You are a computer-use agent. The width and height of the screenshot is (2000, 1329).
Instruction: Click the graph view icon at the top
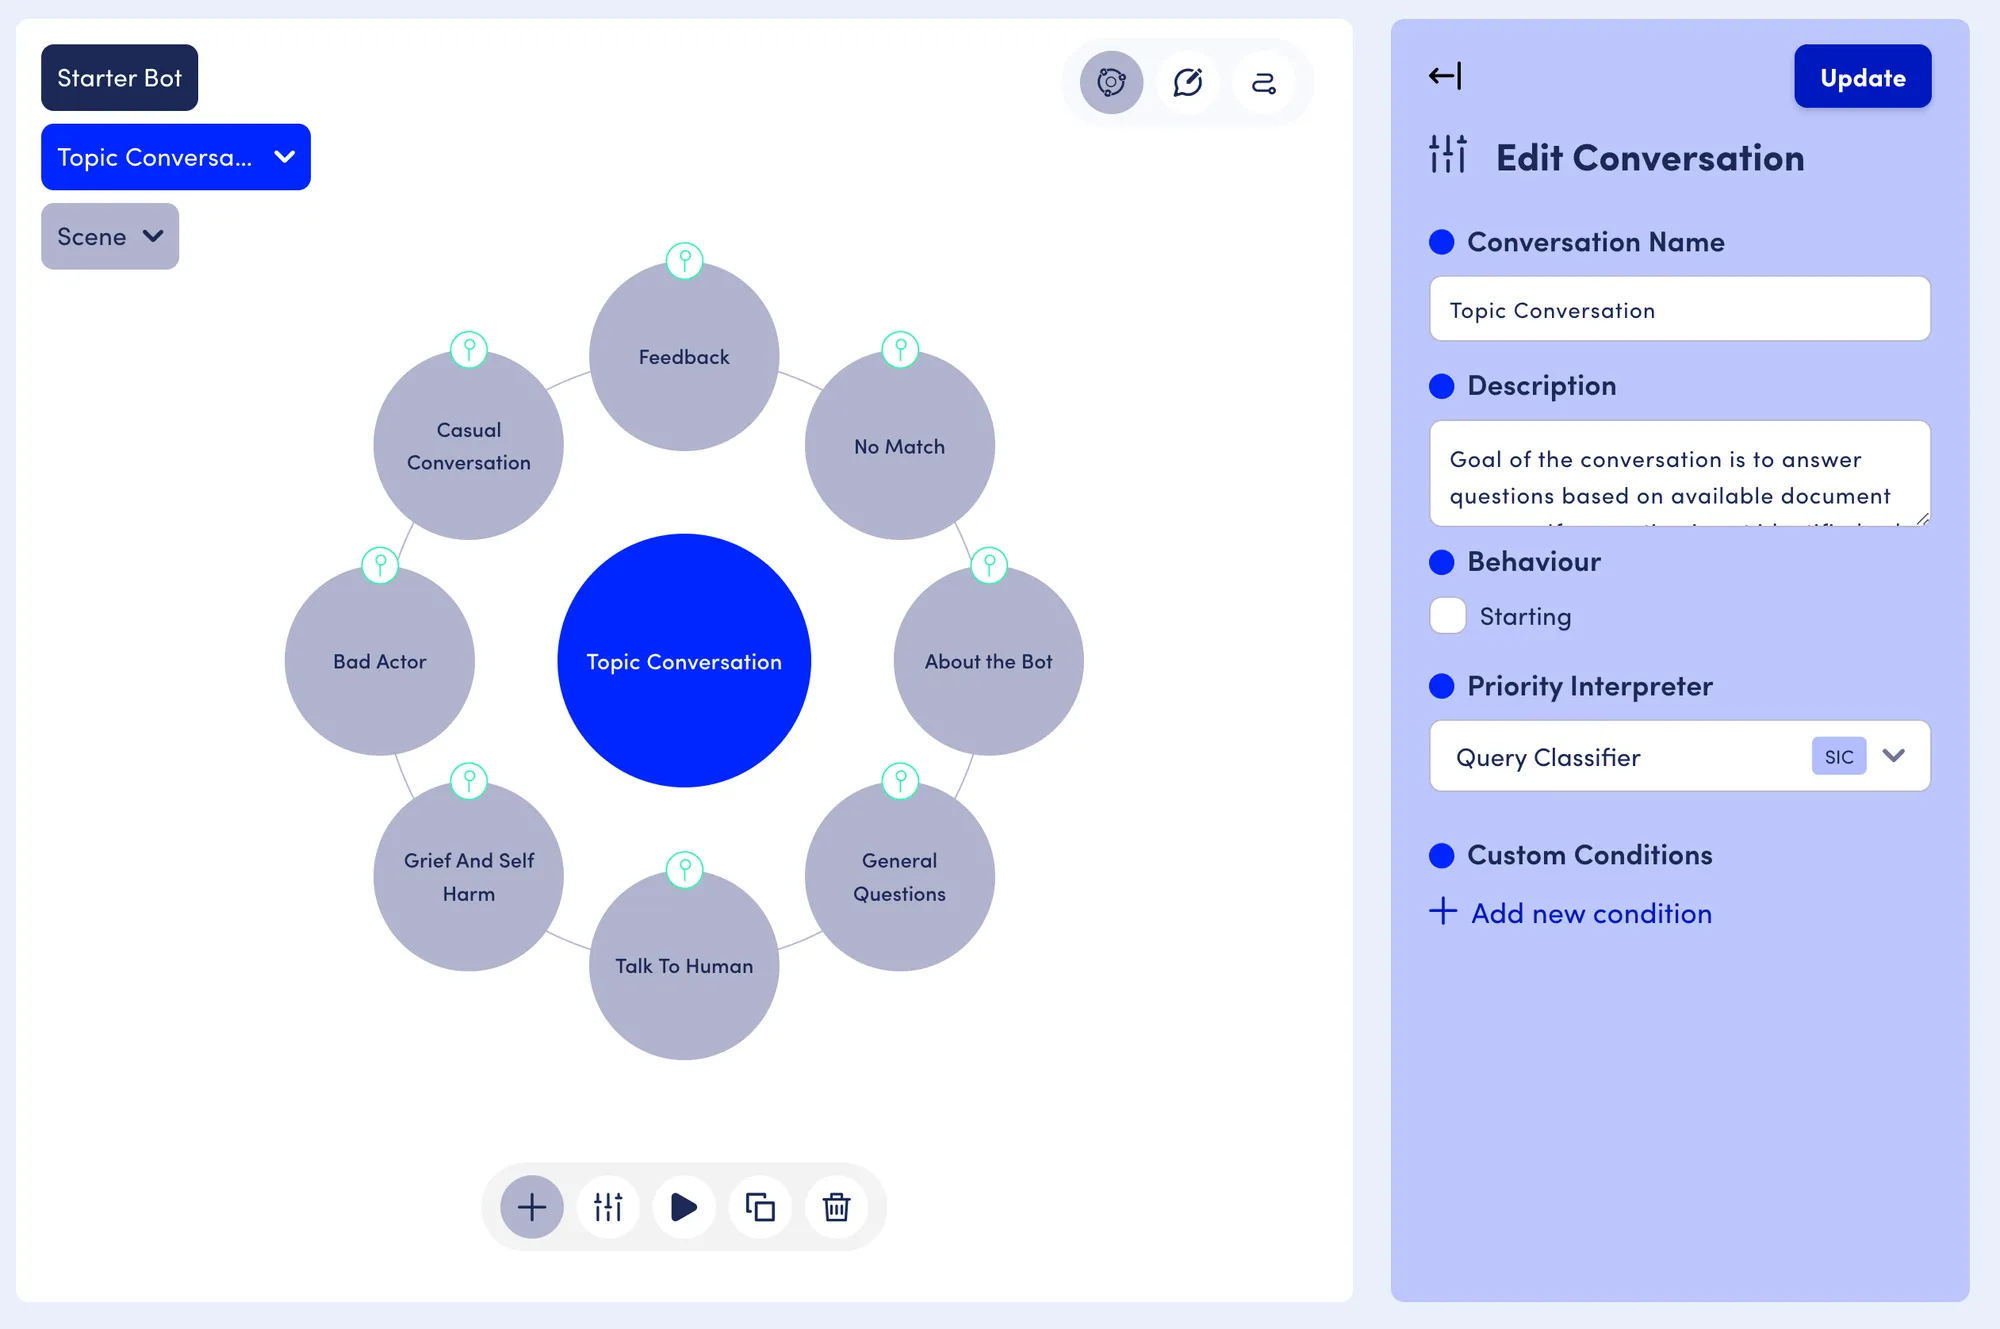click(x=1111, y=82)
